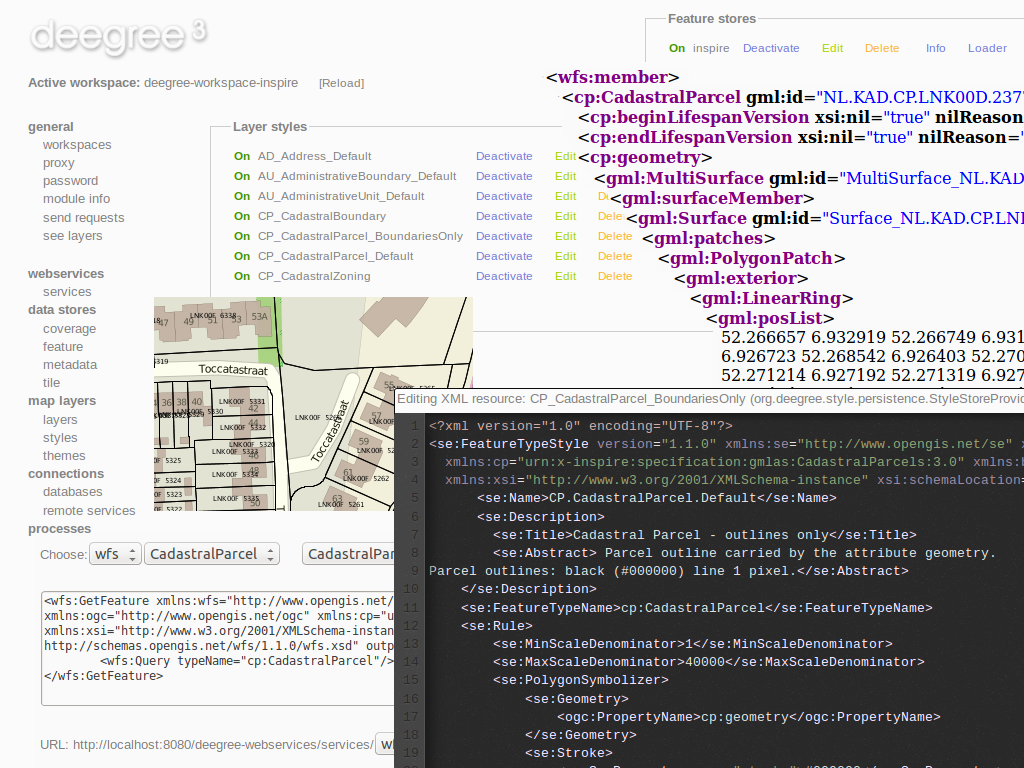Screen dimensions: 1024x768
Task: Edit the CP_CadastralZoning style
Action: [566, 276]
